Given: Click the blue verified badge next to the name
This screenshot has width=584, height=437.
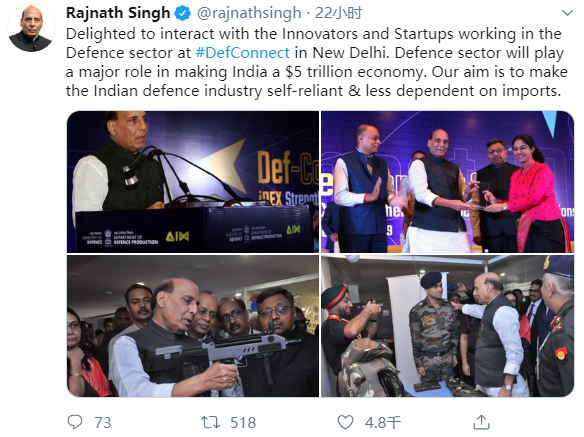Looking at the screenshot, I should [182, 13].
